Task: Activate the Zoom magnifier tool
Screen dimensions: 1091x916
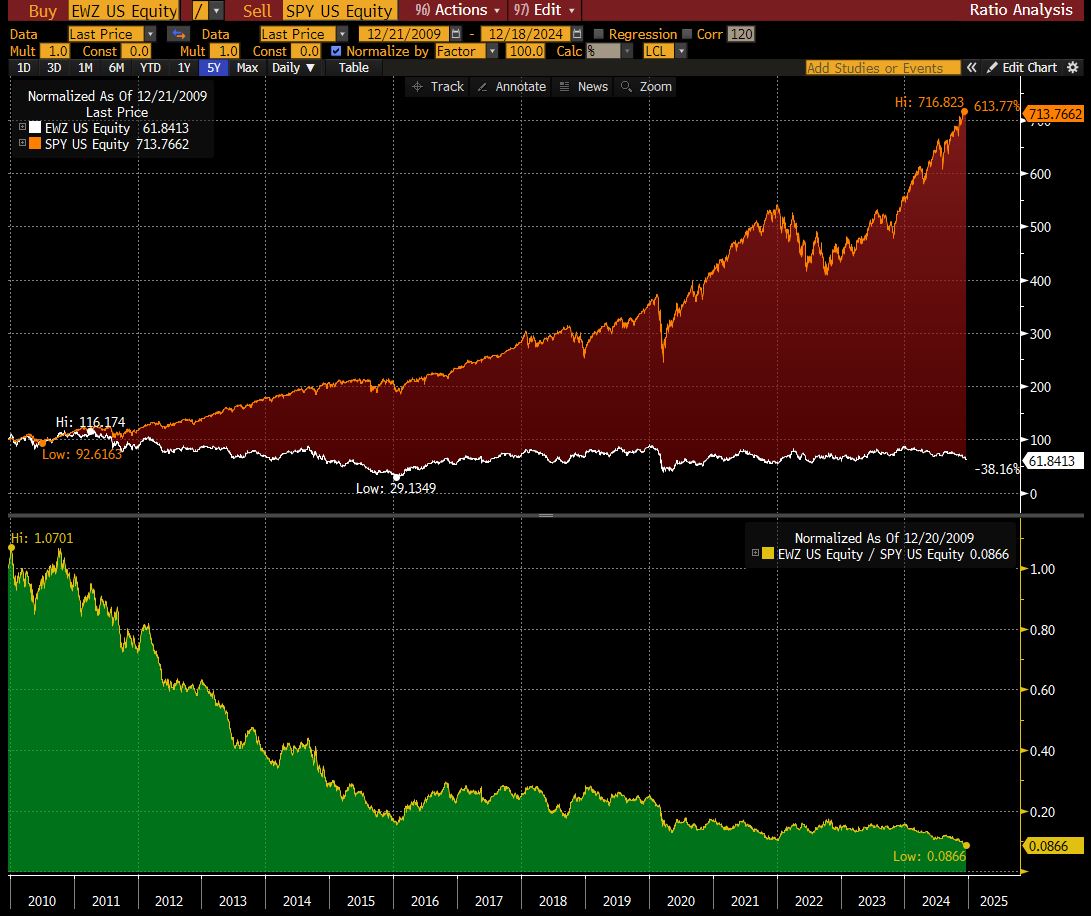Action: coord(646,87)
